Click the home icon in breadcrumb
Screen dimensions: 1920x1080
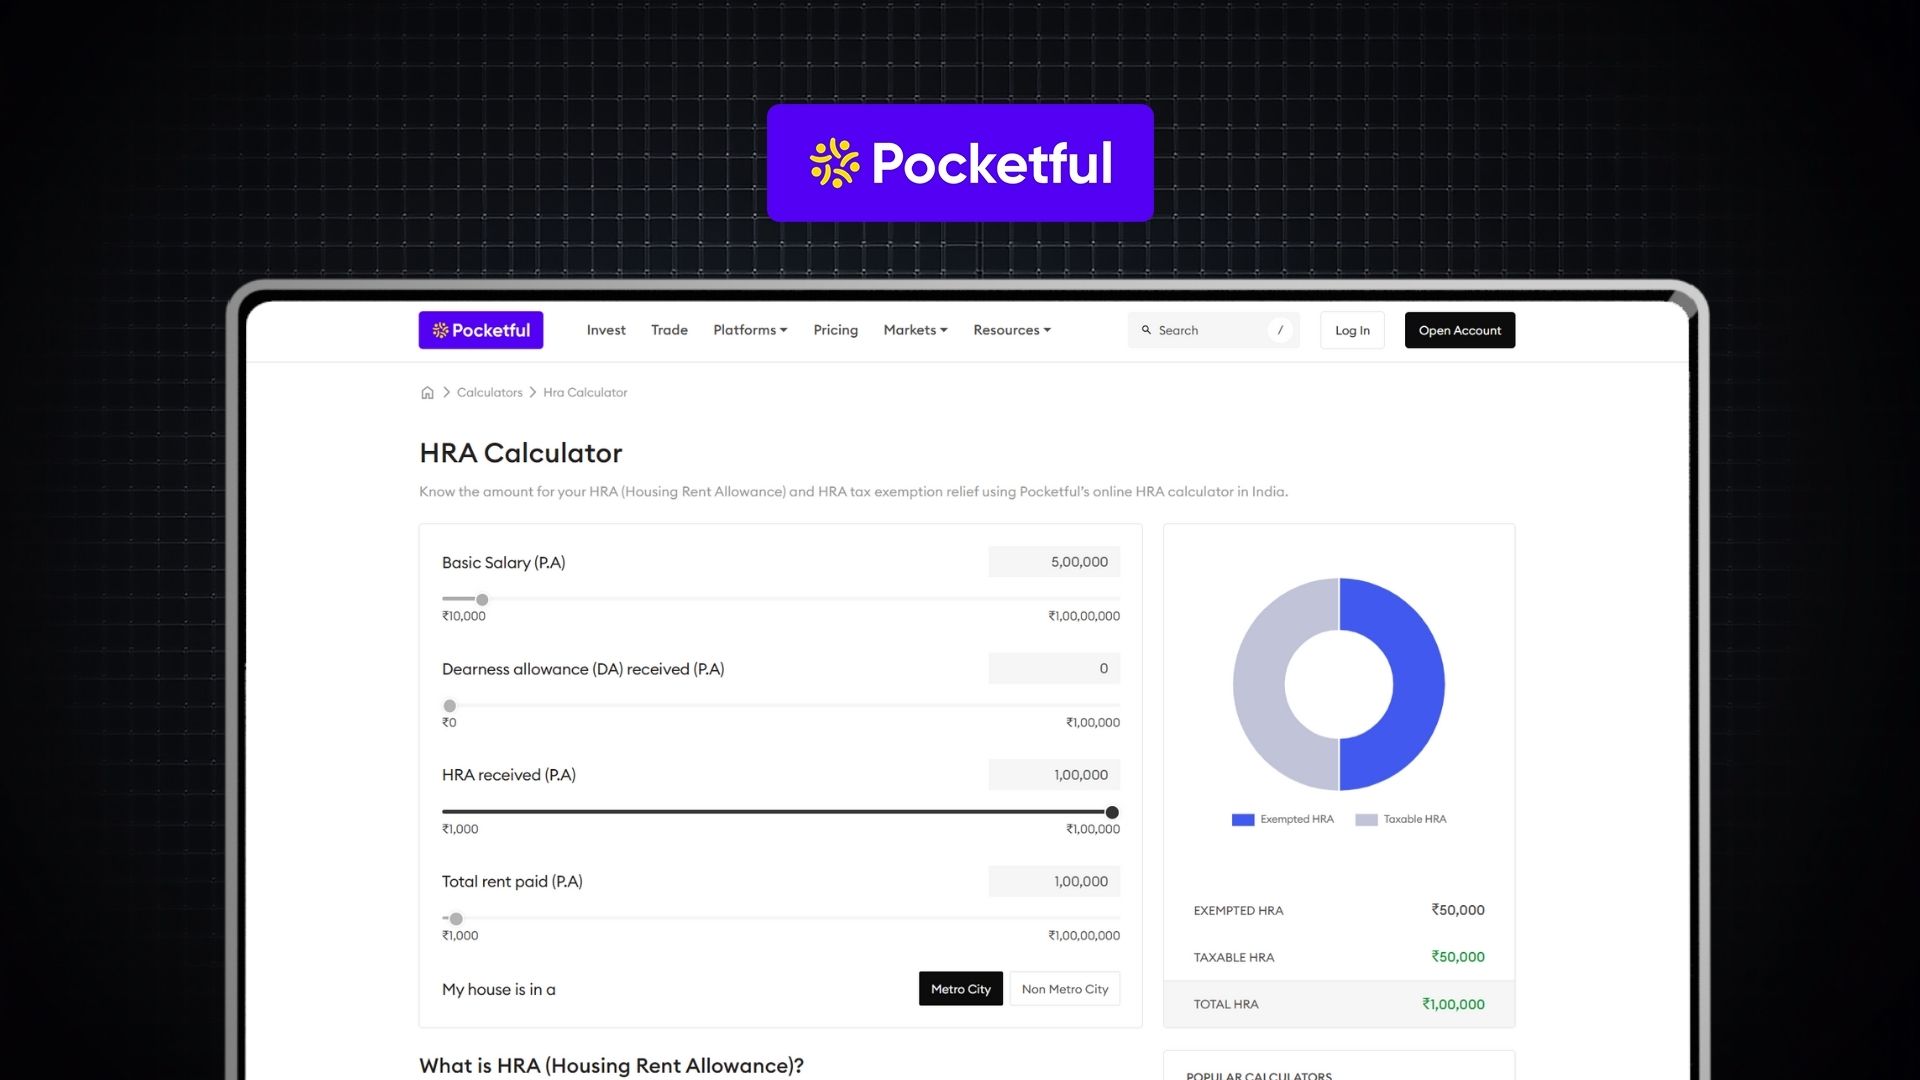pyautogui.click(x=427, y=393)
